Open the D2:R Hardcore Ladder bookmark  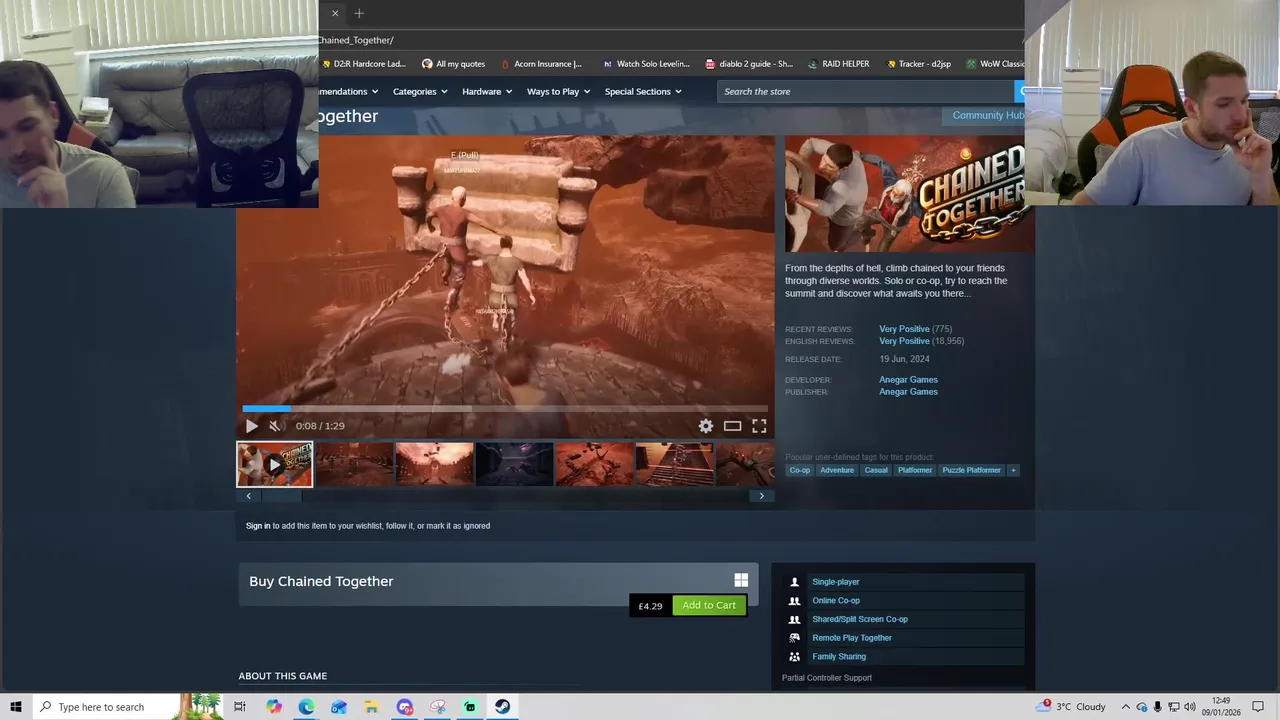point(362,64)
